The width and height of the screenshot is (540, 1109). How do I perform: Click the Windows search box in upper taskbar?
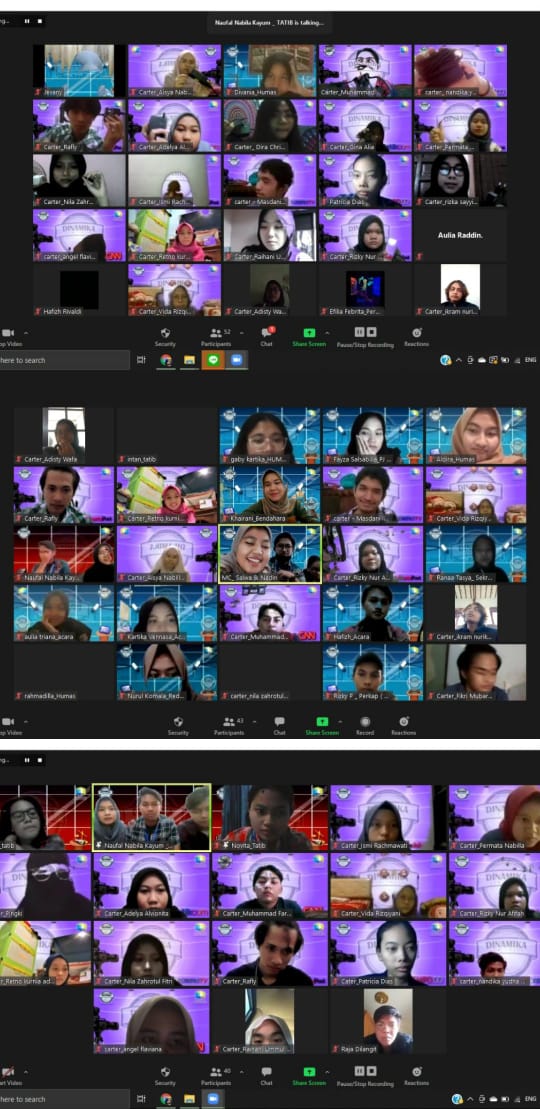[64, 360]
